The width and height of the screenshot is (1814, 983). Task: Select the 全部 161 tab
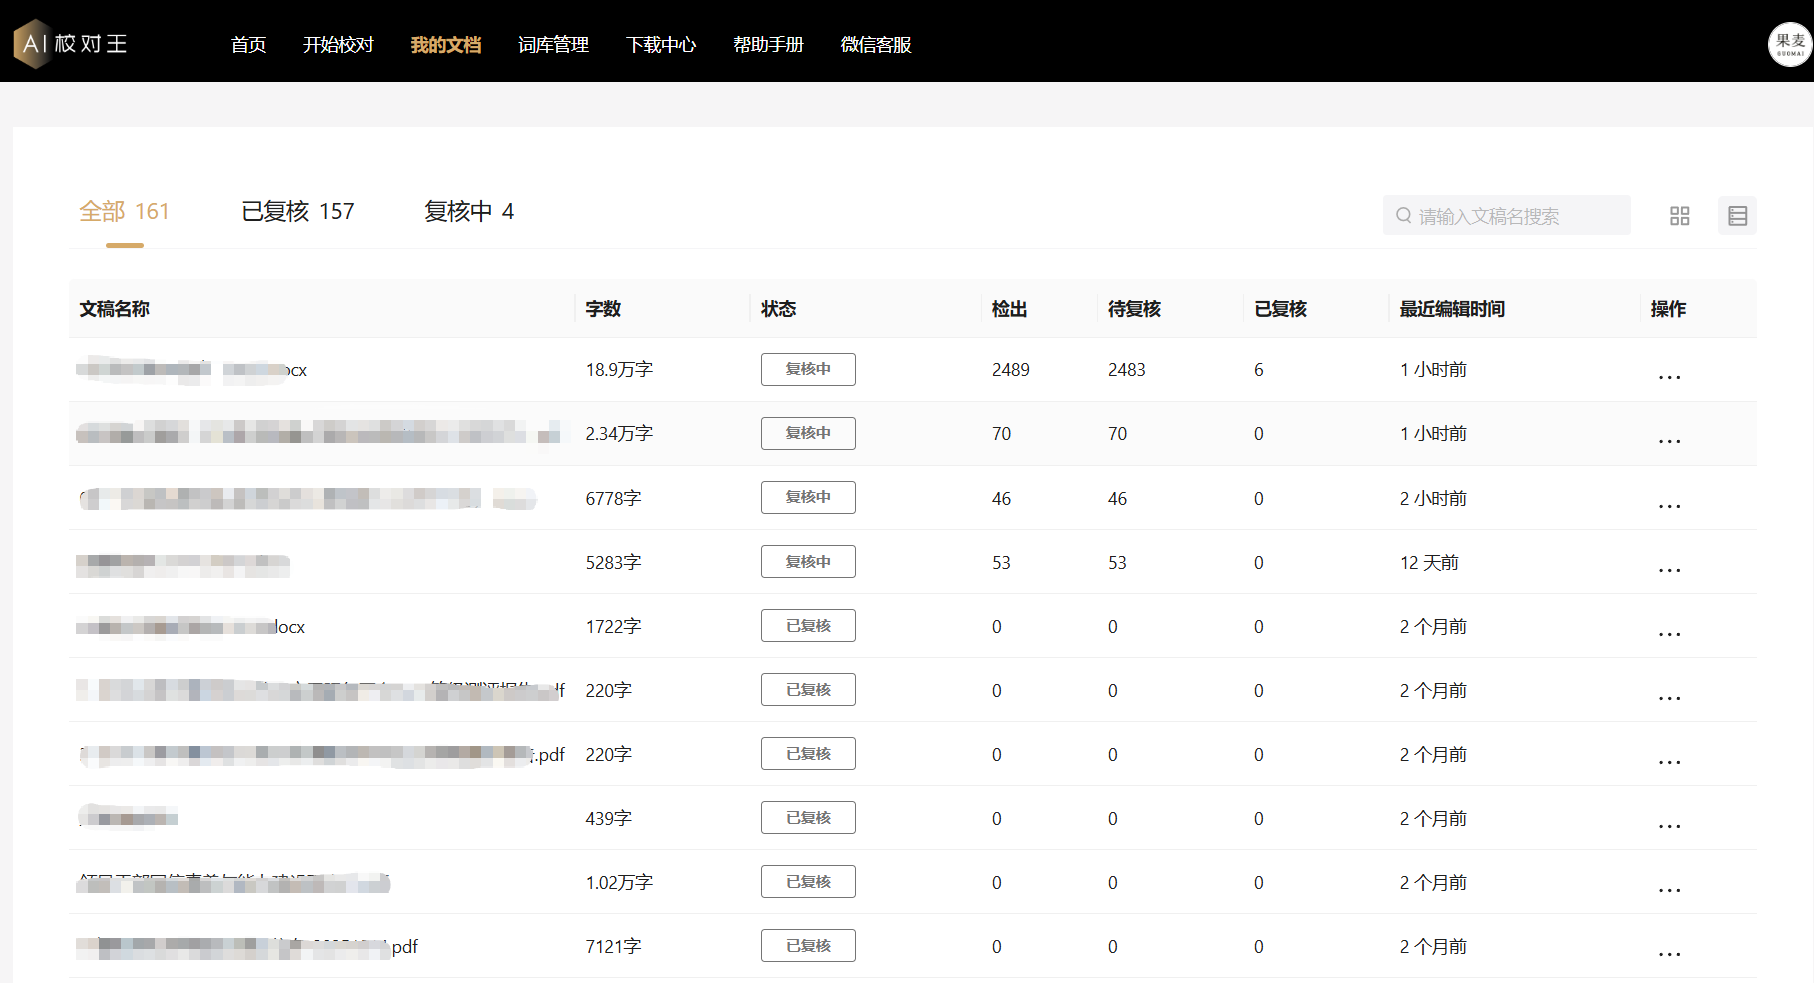(x=124, y=212)
